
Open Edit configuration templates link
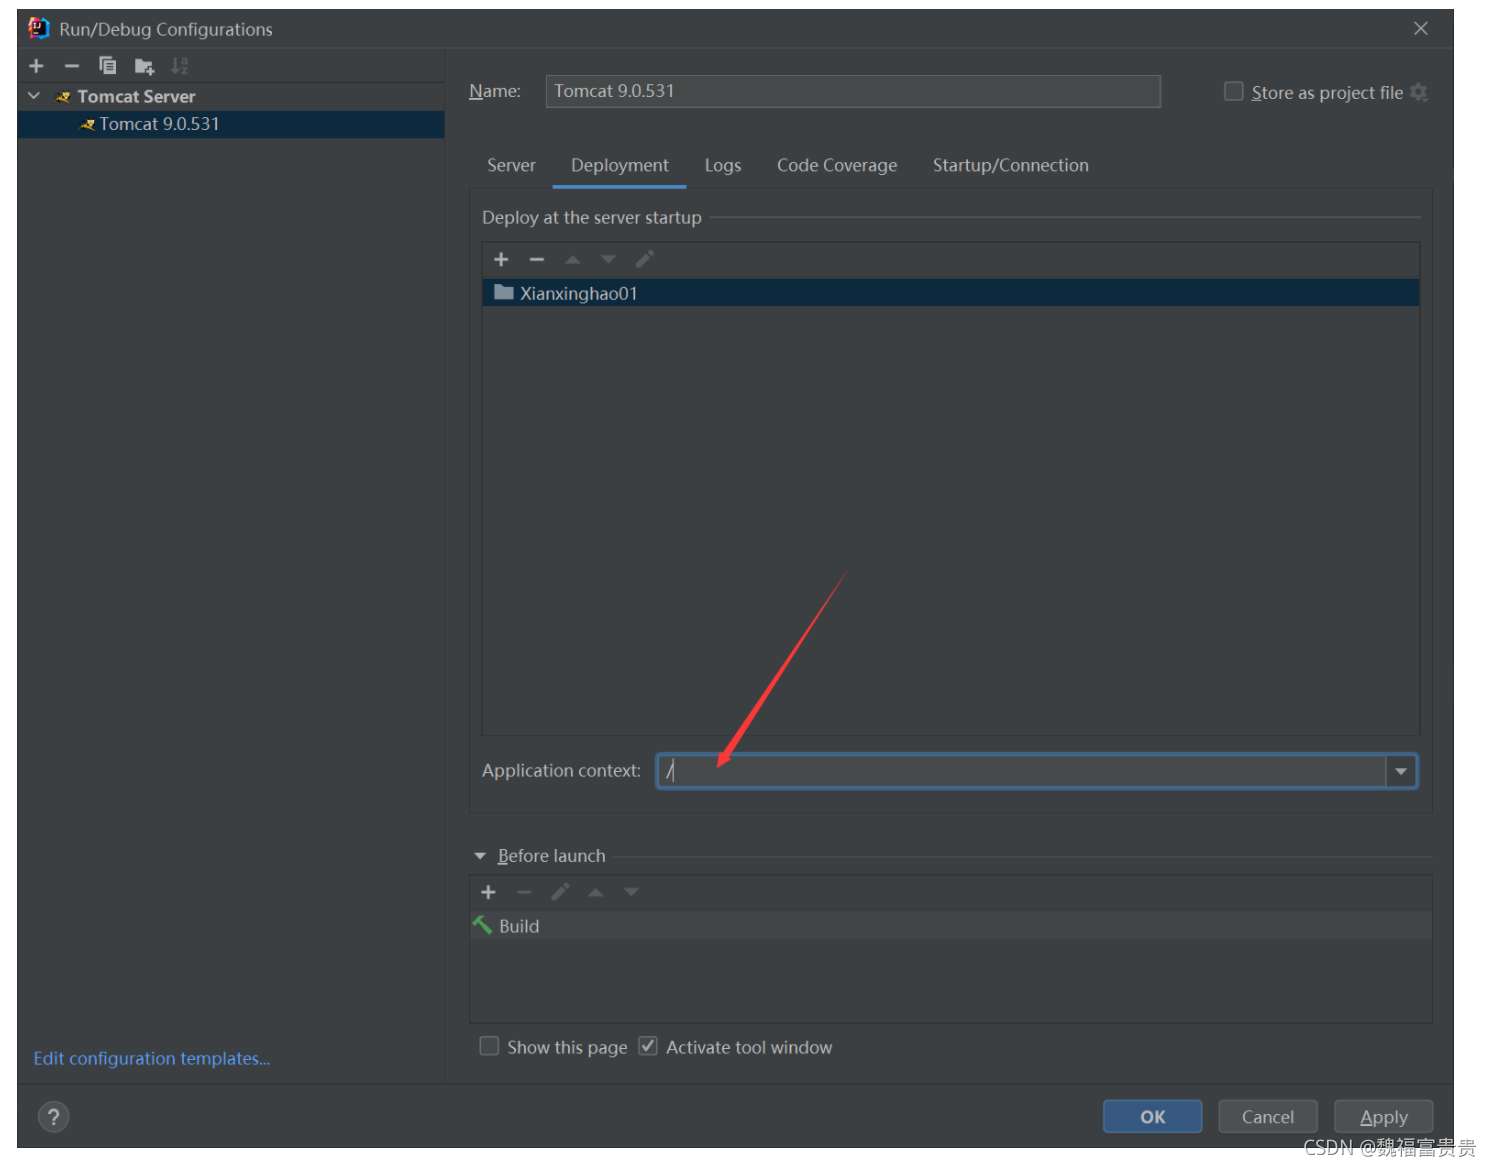pos(152,1058)
